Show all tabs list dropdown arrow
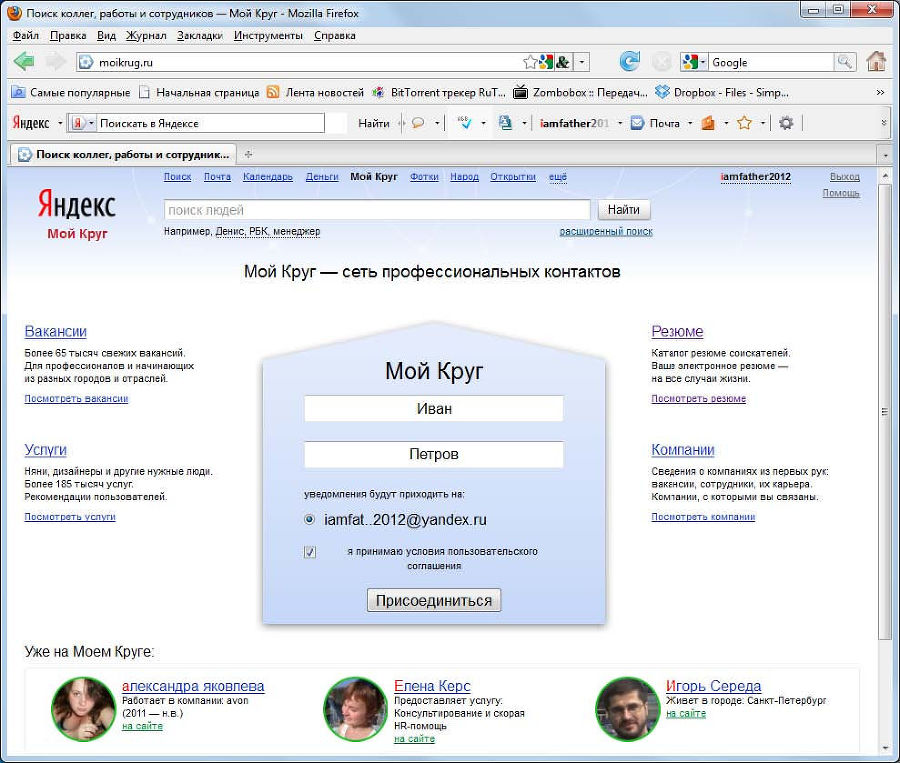This screenshot has height=763, width=900. point(884,155)
